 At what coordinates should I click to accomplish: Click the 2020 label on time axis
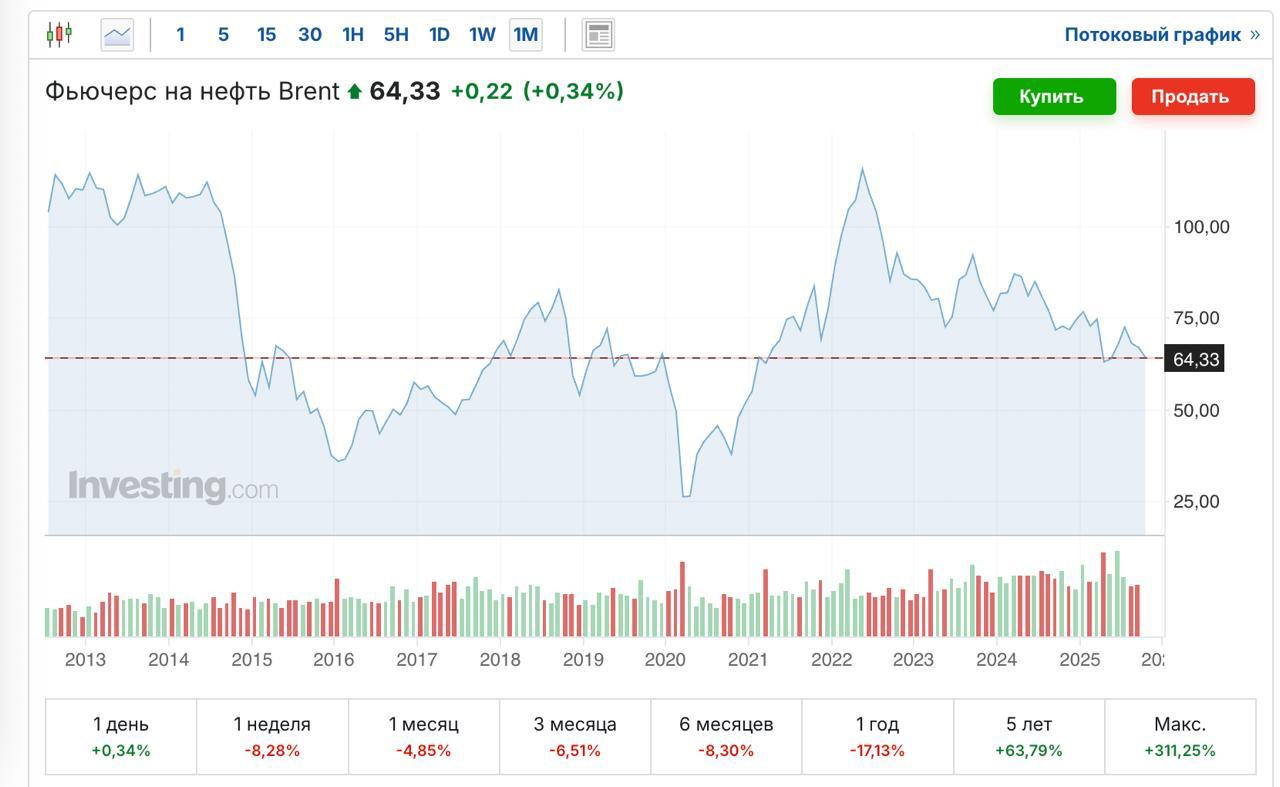click(x=665, y=659)
